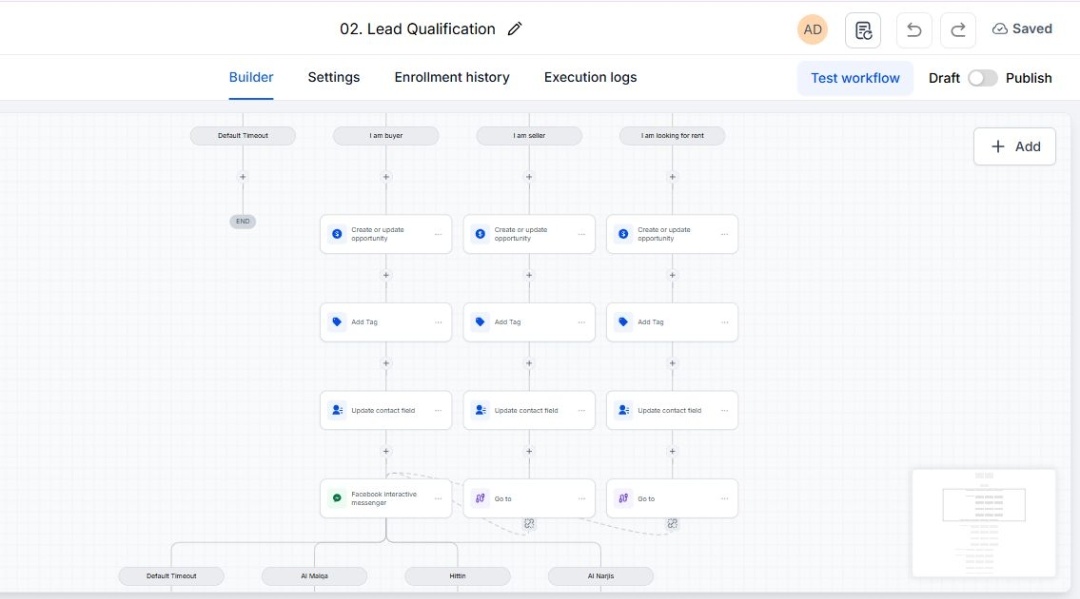Viewport: 1080px width, 599px height.
Task: Open buyer Create or update opportunity node
Action: click(x=386, y=234)
